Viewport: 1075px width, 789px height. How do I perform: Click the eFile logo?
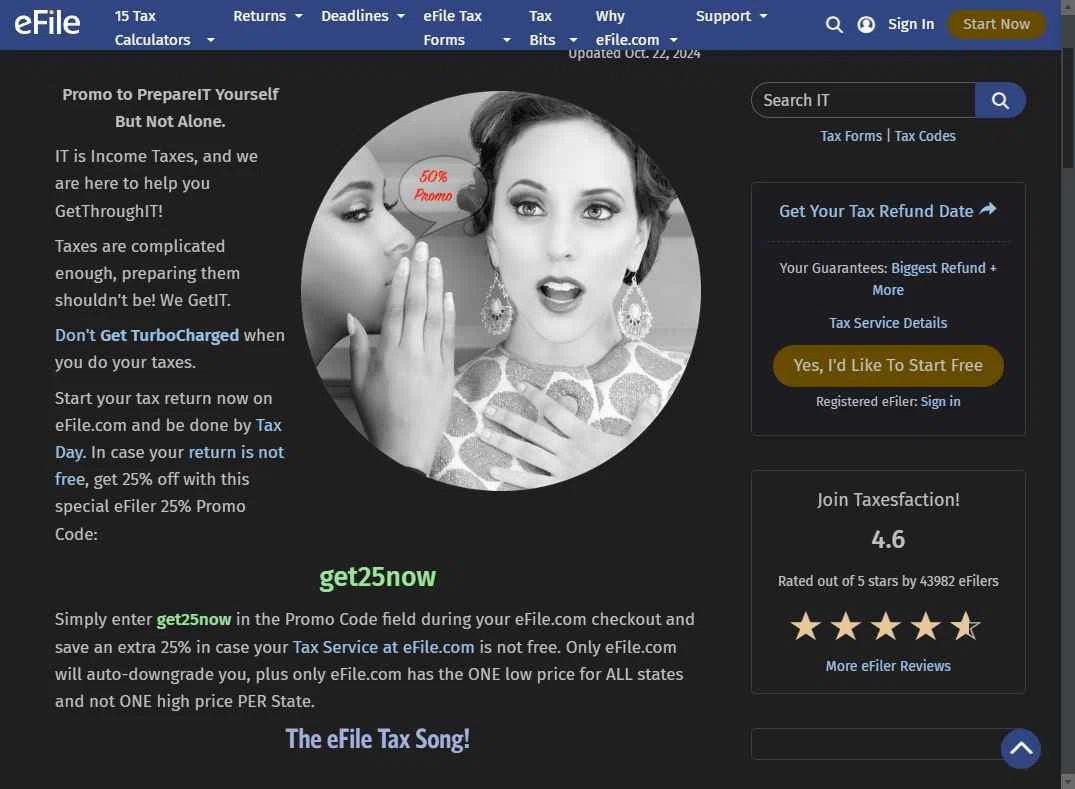pos(47,23)
